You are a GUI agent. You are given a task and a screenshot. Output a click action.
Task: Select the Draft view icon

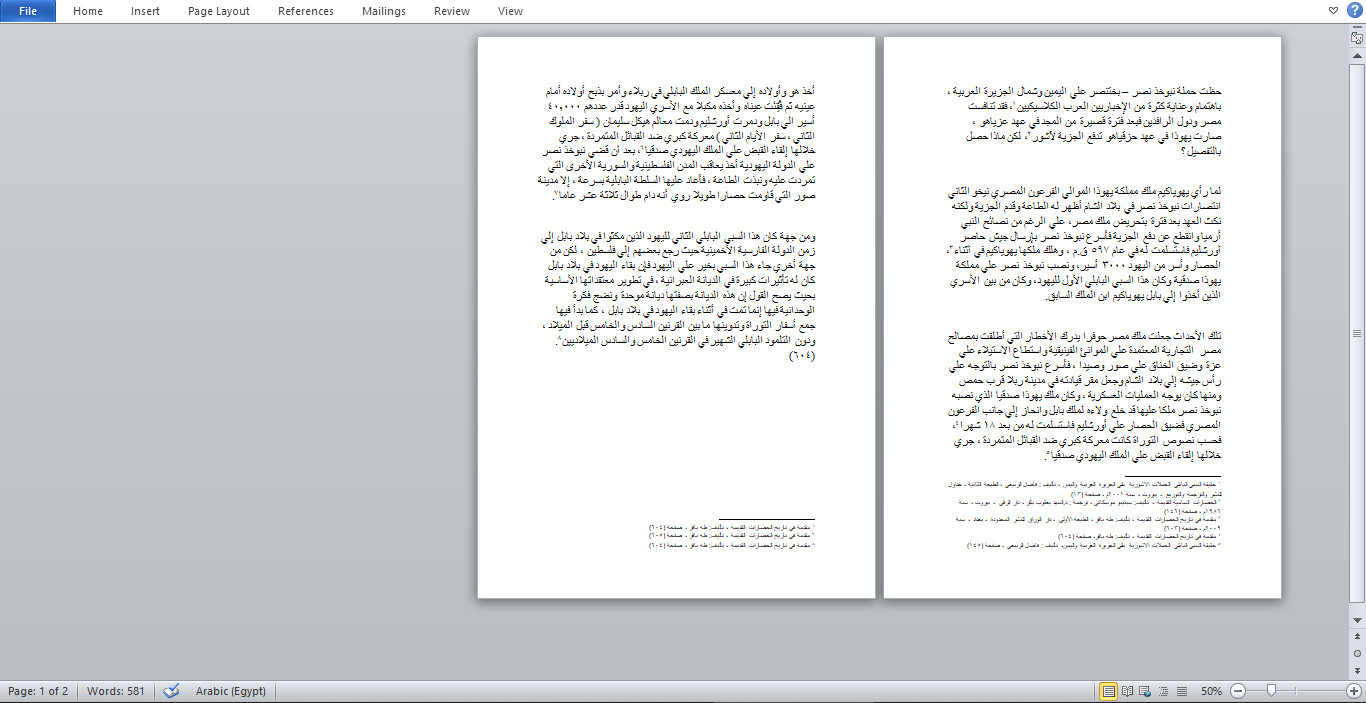point(1182,690)
